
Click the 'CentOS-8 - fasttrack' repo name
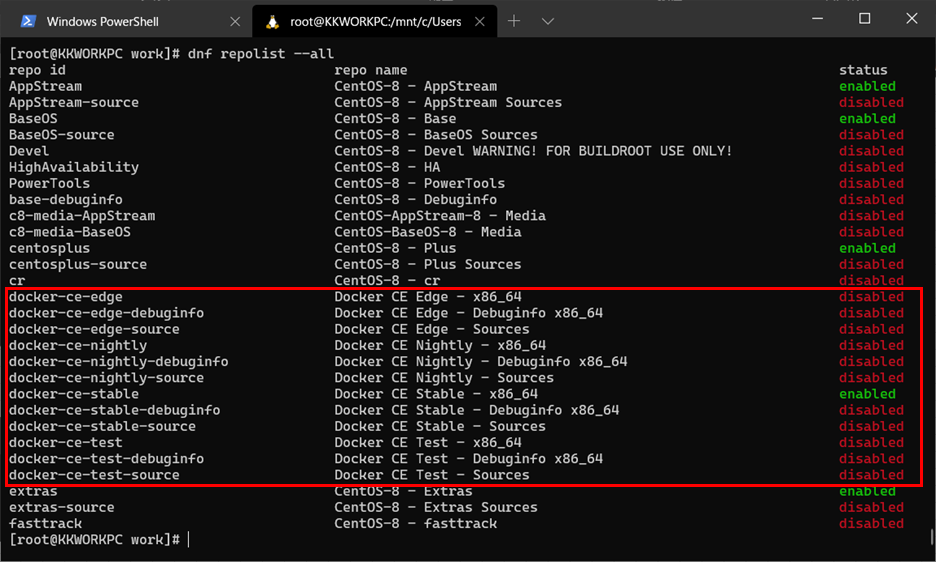[x=415, y=523]
